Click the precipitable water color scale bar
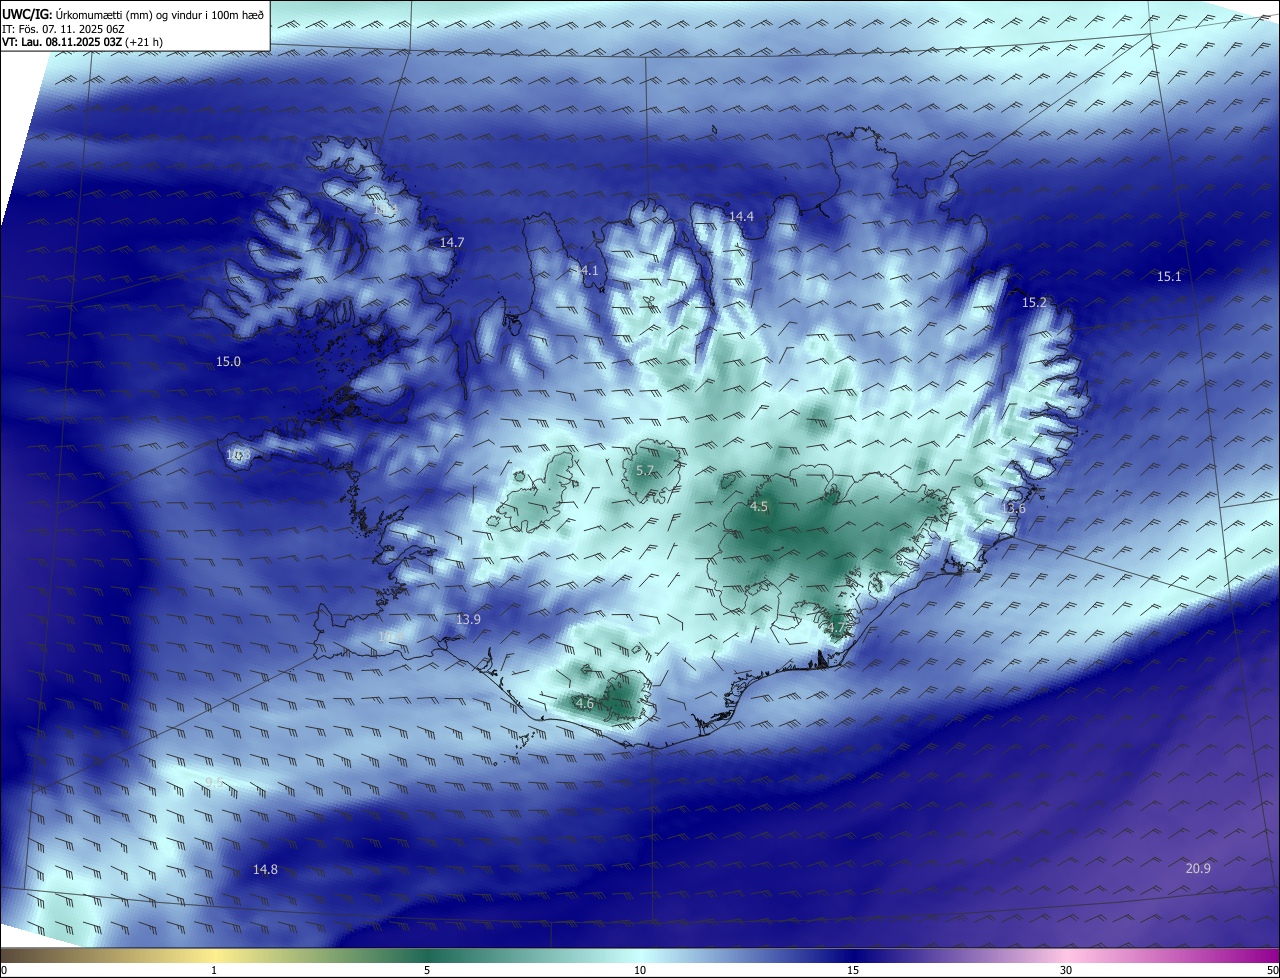Viewport: 1280px width, 978px height. (640, 956)
